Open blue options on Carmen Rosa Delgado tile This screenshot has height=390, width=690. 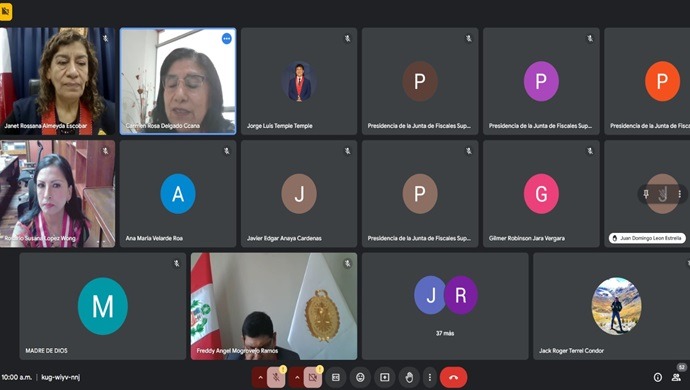coord(227,39)
